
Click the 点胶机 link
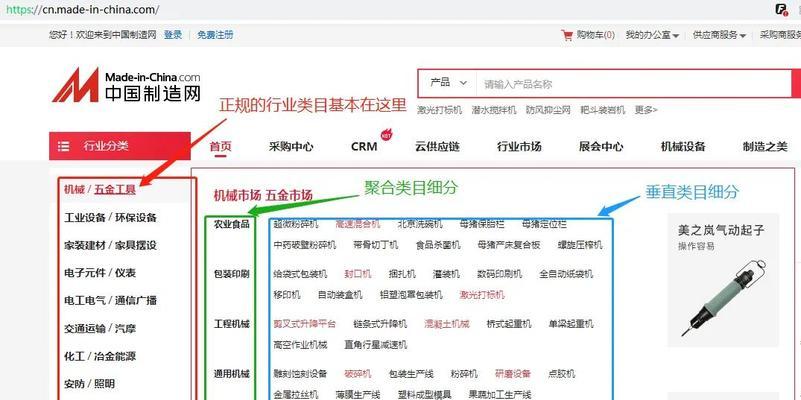click(561, 374)
